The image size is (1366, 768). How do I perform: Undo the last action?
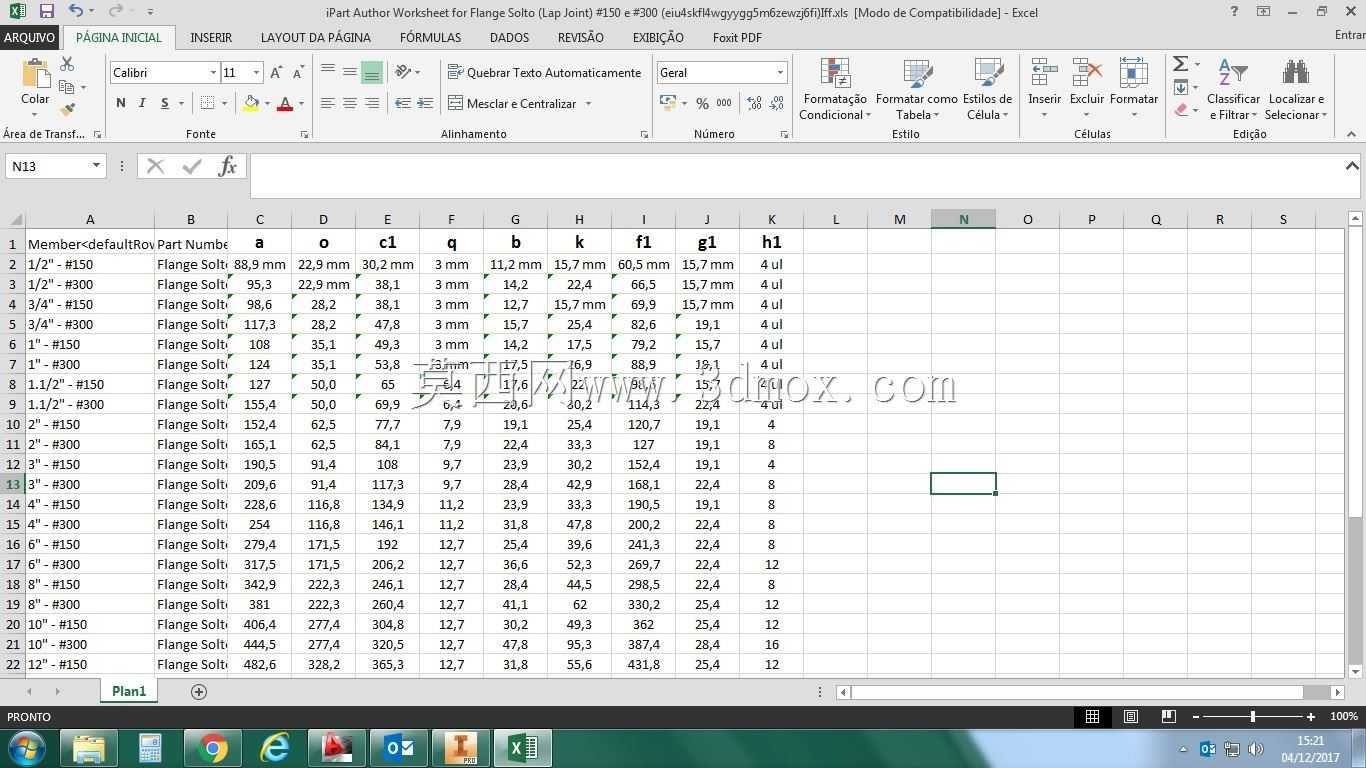point(76,12)
